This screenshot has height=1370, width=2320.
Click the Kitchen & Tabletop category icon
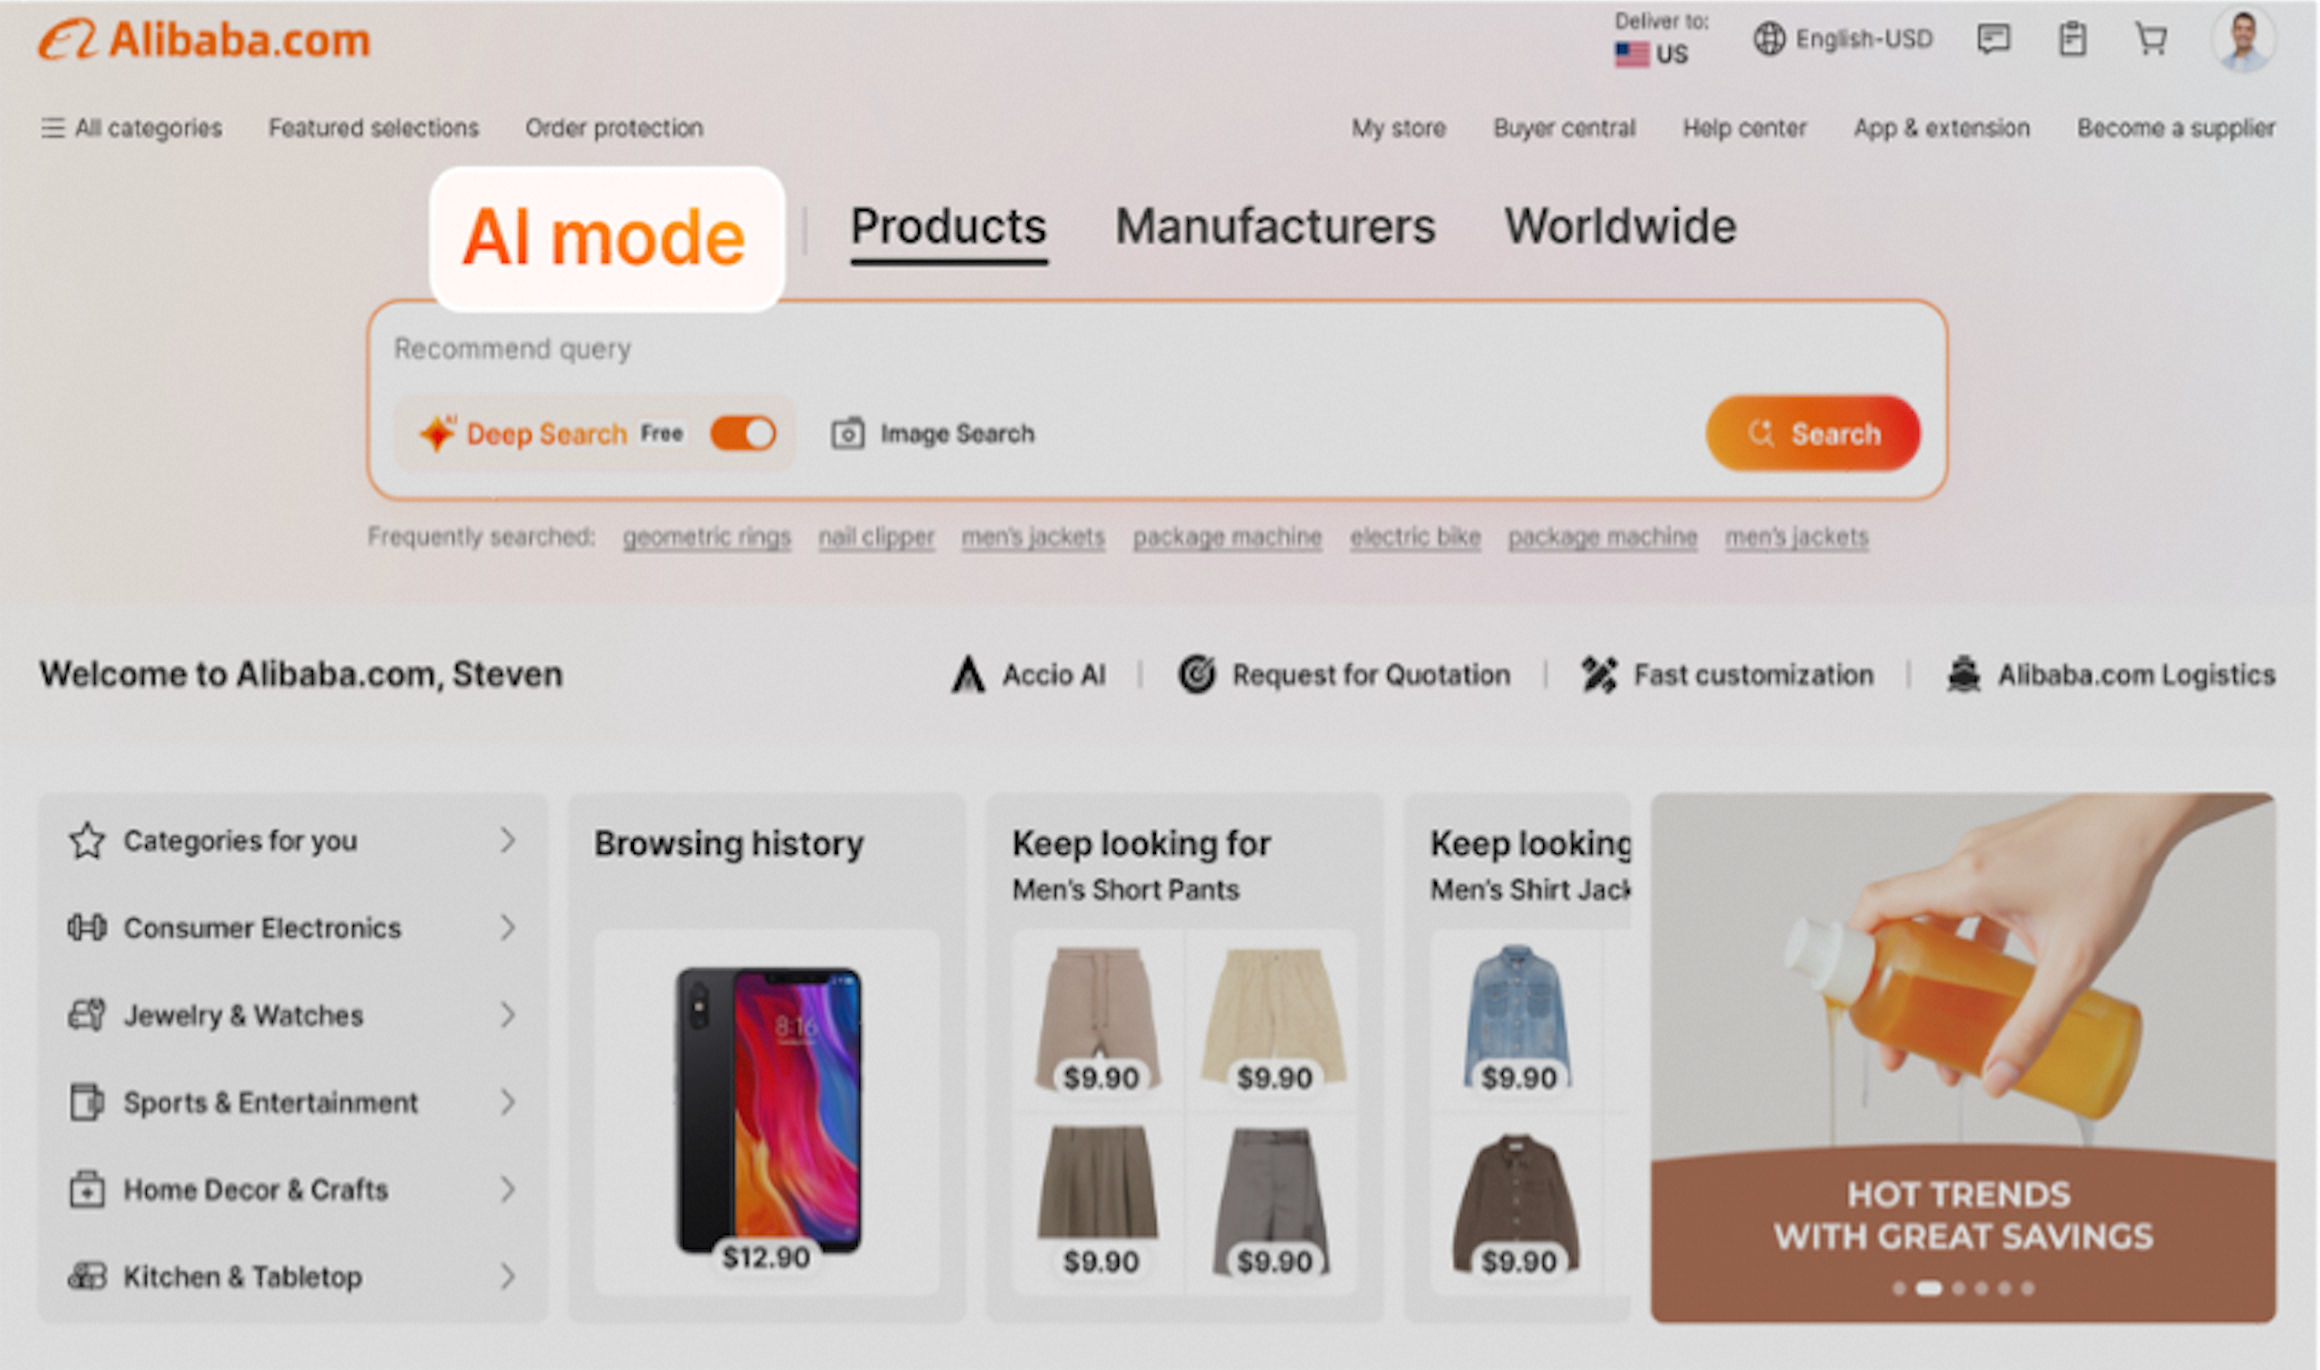tap(87, 1277)
